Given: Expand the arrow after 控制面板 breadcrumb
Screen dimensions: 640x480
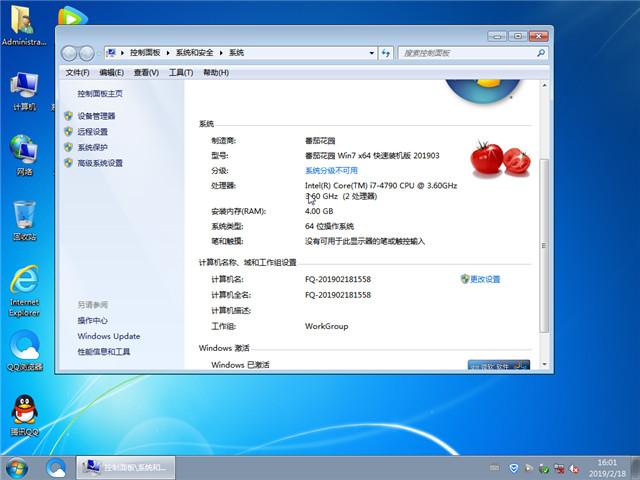Looking at the screenshot, I should (168, 53).
